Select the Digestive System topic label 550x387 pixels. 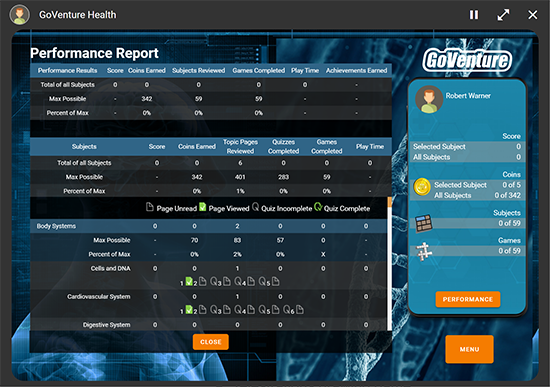tap(106, 325)
